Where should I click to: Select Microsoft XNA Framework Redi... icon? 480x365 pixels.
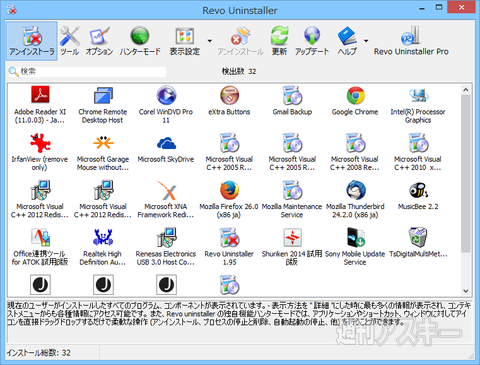coord(166,190)
